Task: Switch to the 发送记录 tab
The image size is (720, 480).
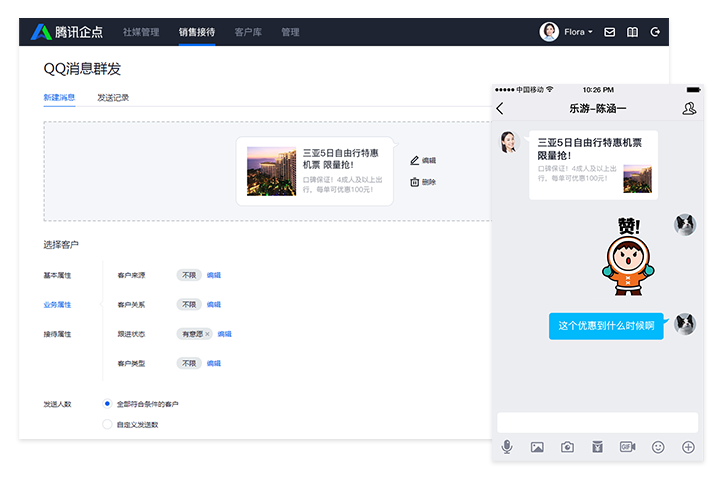Action: (113, 97)
